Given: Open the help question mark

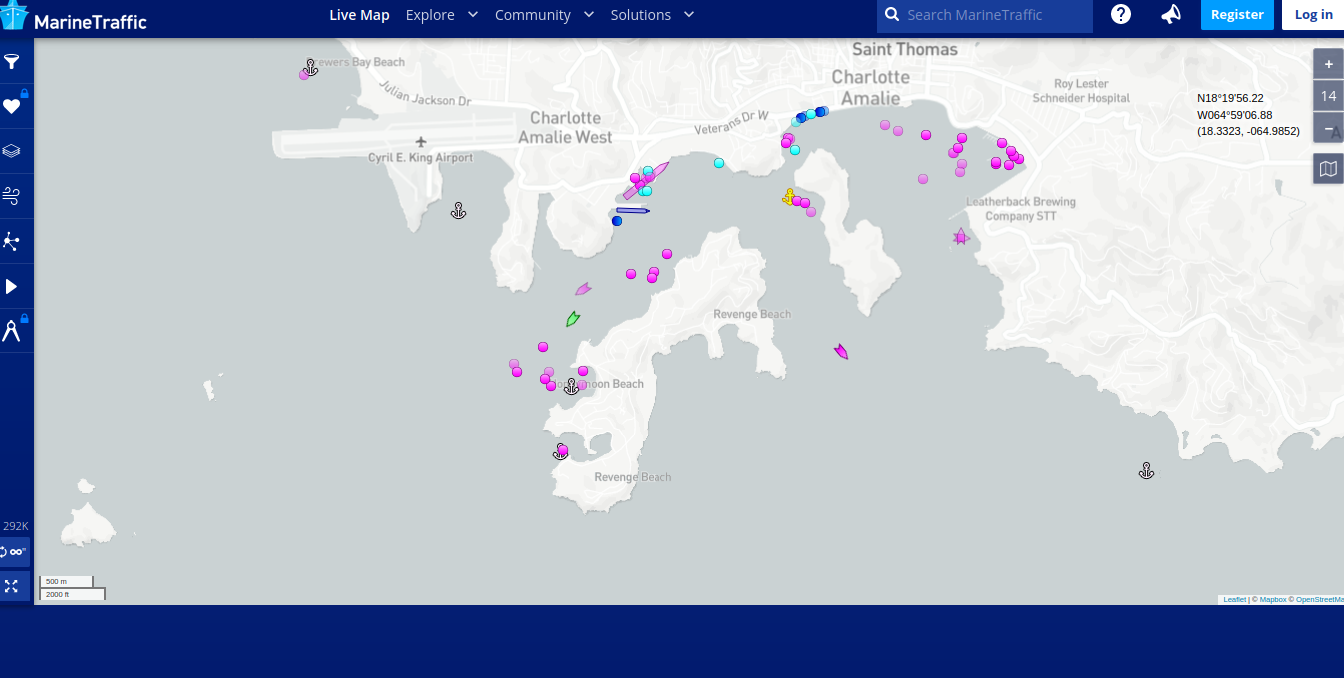Looking at the screenshot, I should (1121, 15).
